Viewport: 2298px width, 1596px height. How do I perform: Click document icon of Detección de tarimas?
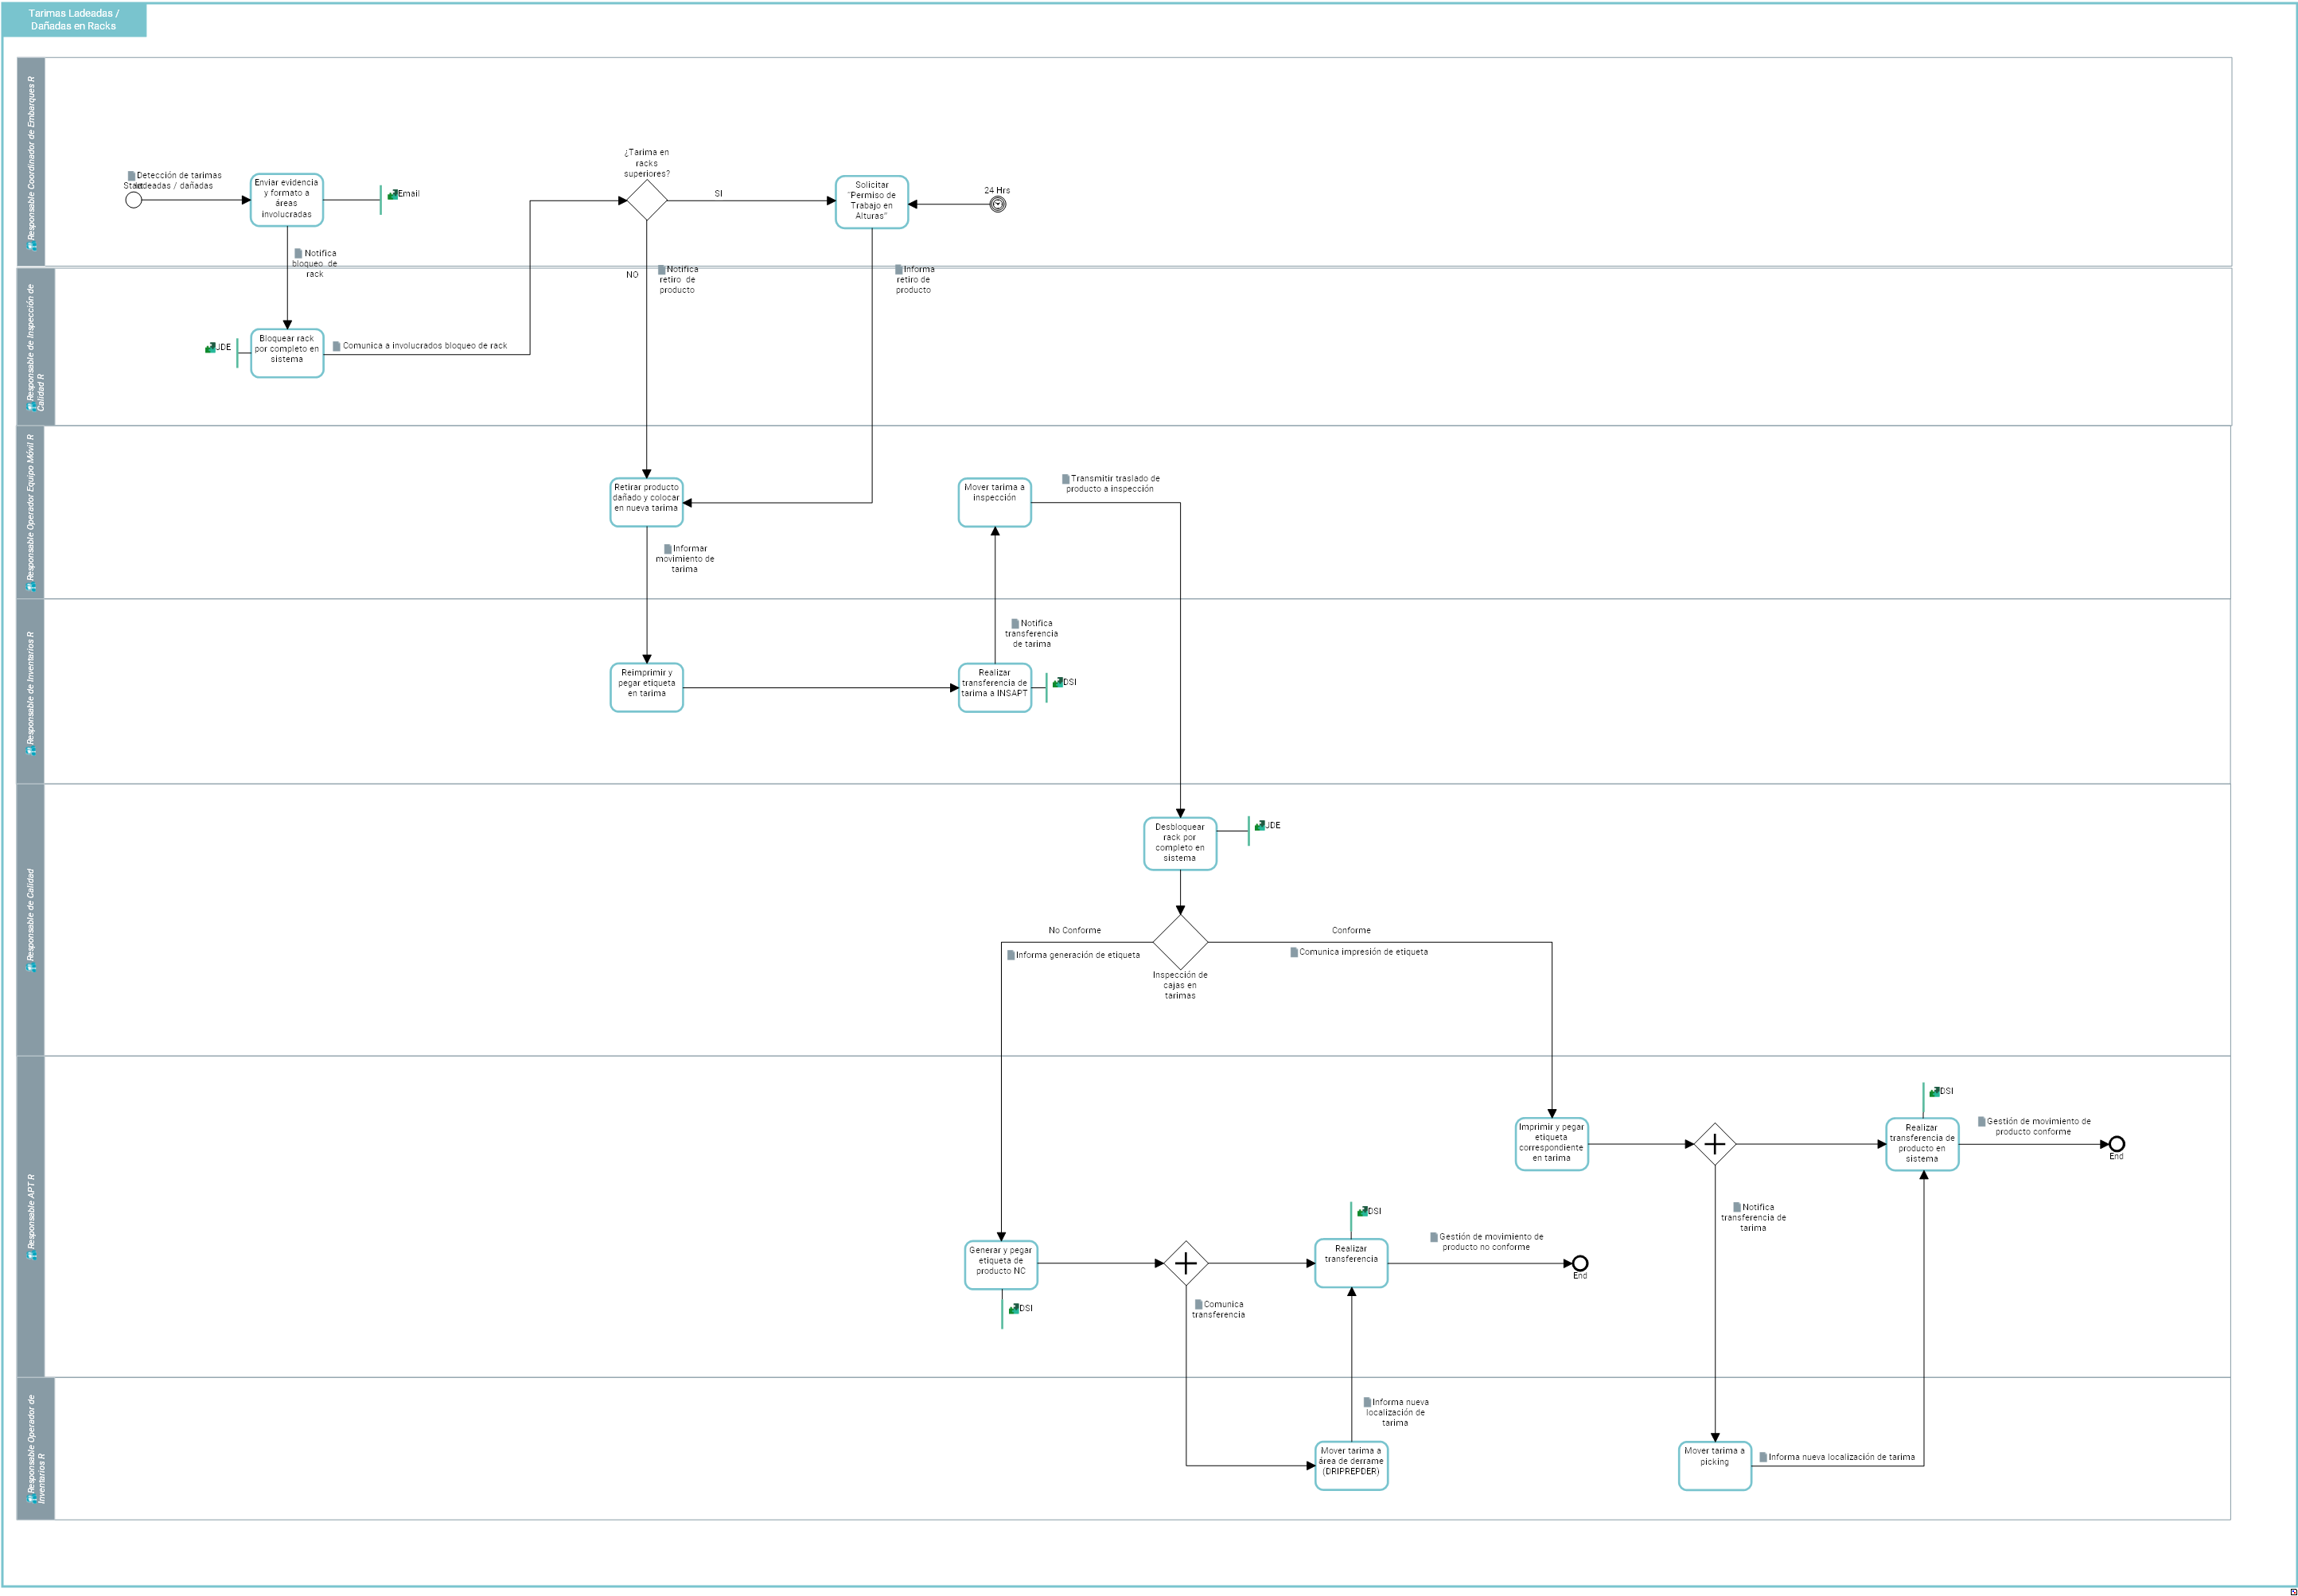click(x=131, y=176)
